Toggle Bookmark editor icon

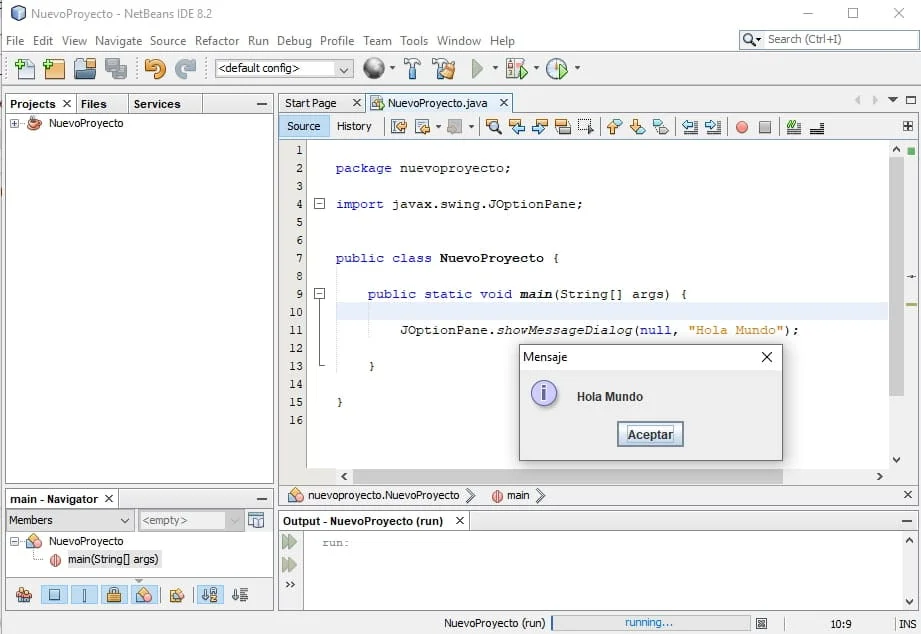point(661,126)
